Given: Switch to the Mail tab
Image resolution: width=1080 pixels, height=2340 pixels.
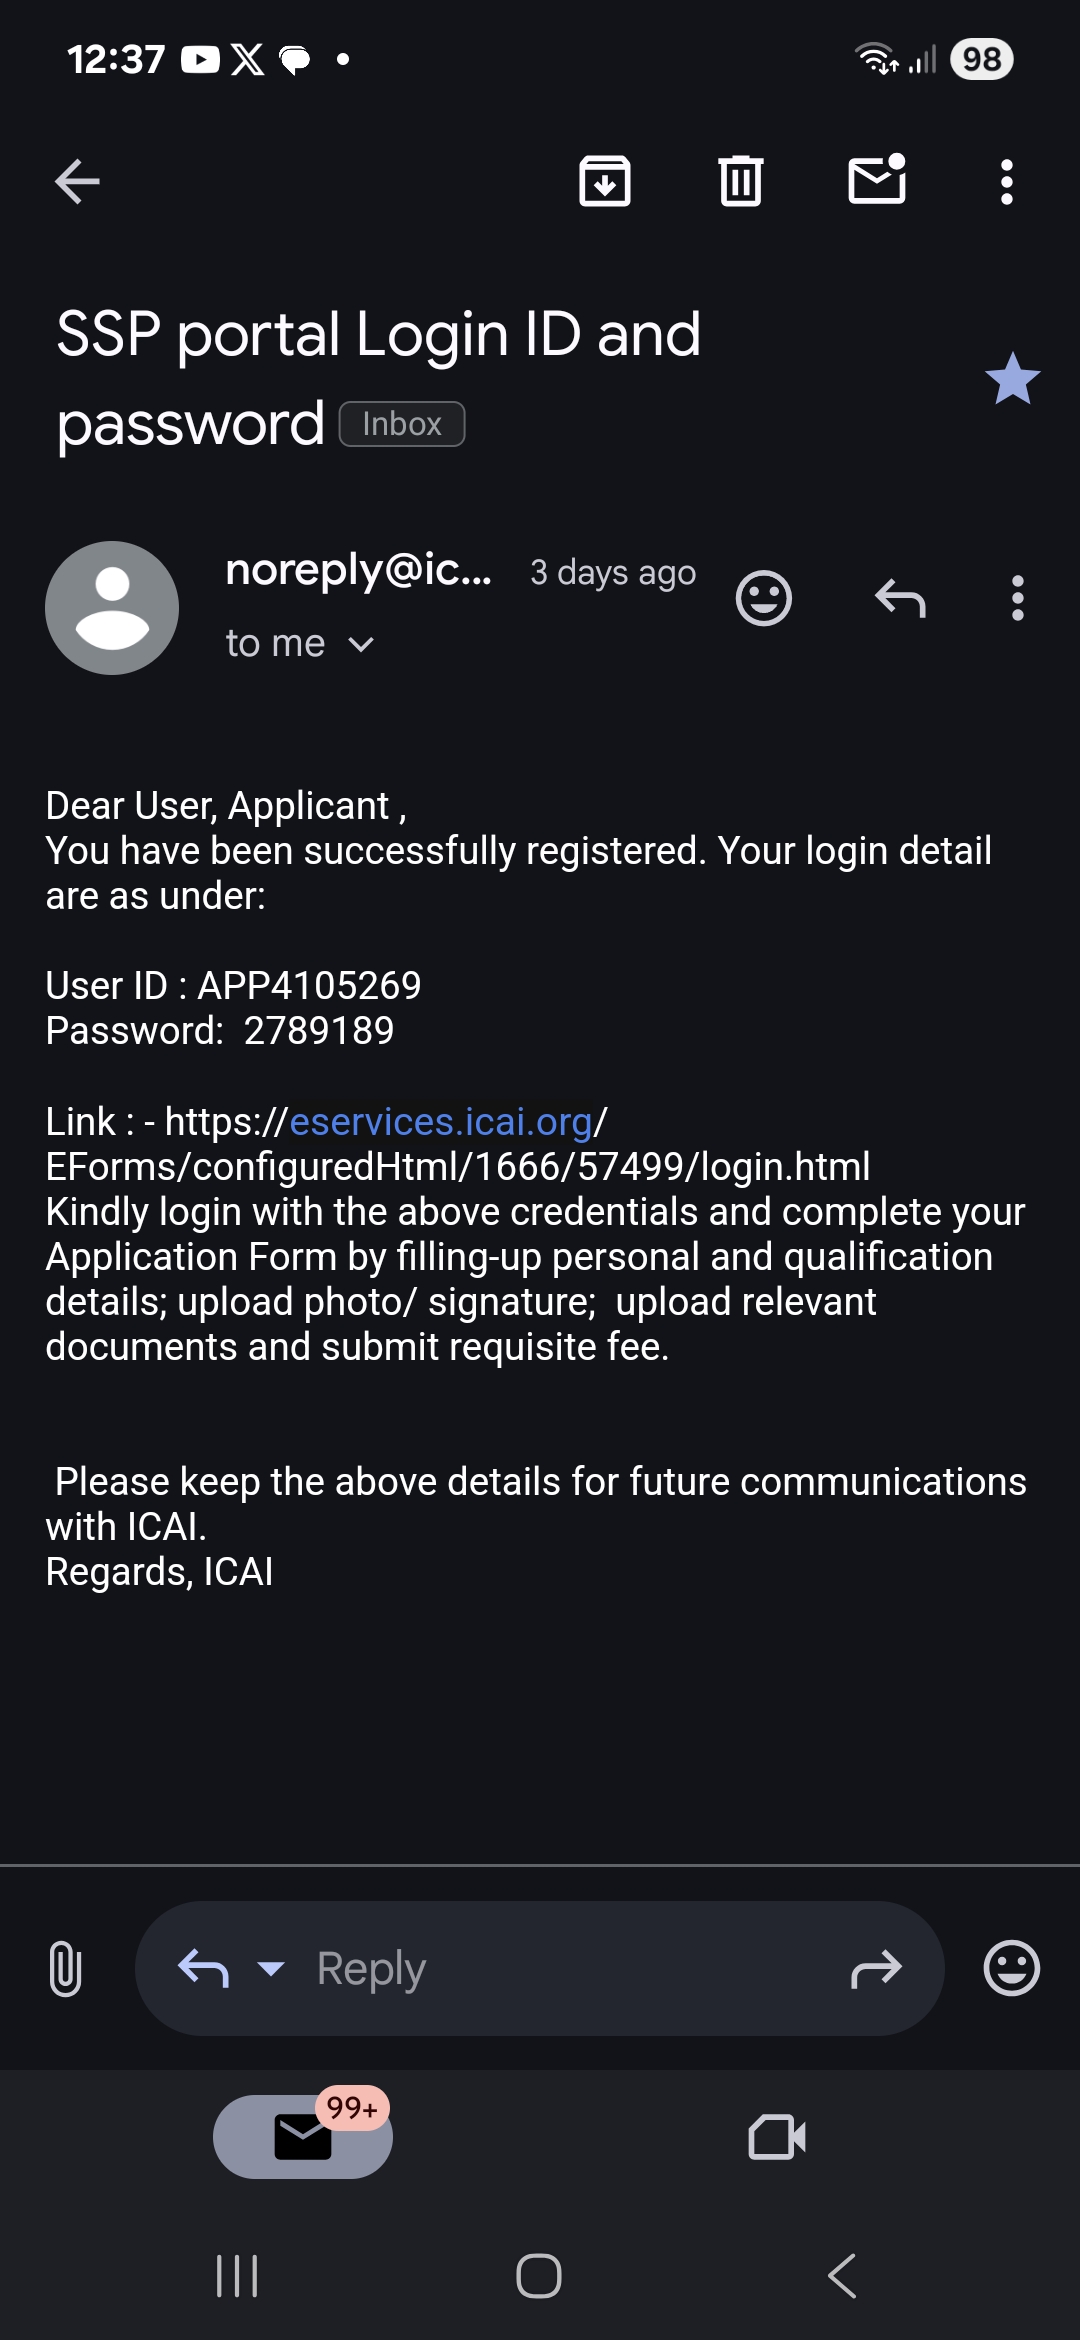Looking at the screenshot, I should tap(303, 2137).
